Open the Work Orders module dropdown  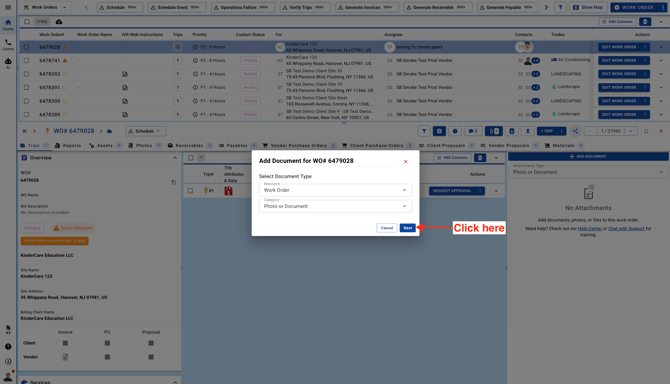pyautogui.click(x=45, y=7)
